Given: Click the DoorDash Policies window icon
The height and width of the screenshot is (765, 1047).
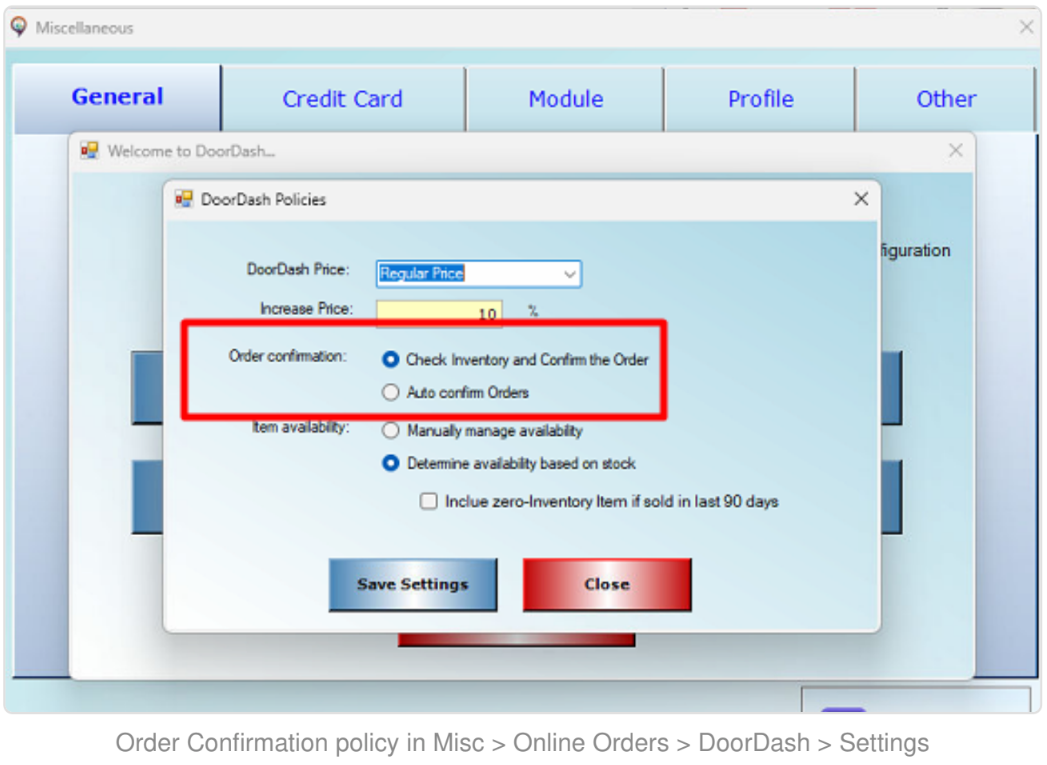Looking at the screenshot, I should click(x=183, y=199).
